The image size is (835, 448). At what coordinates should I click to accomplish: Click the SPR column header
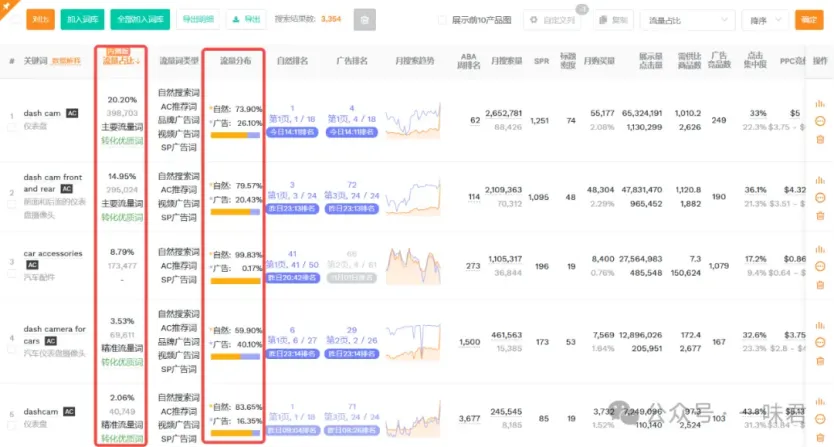[x=541, y=61]
